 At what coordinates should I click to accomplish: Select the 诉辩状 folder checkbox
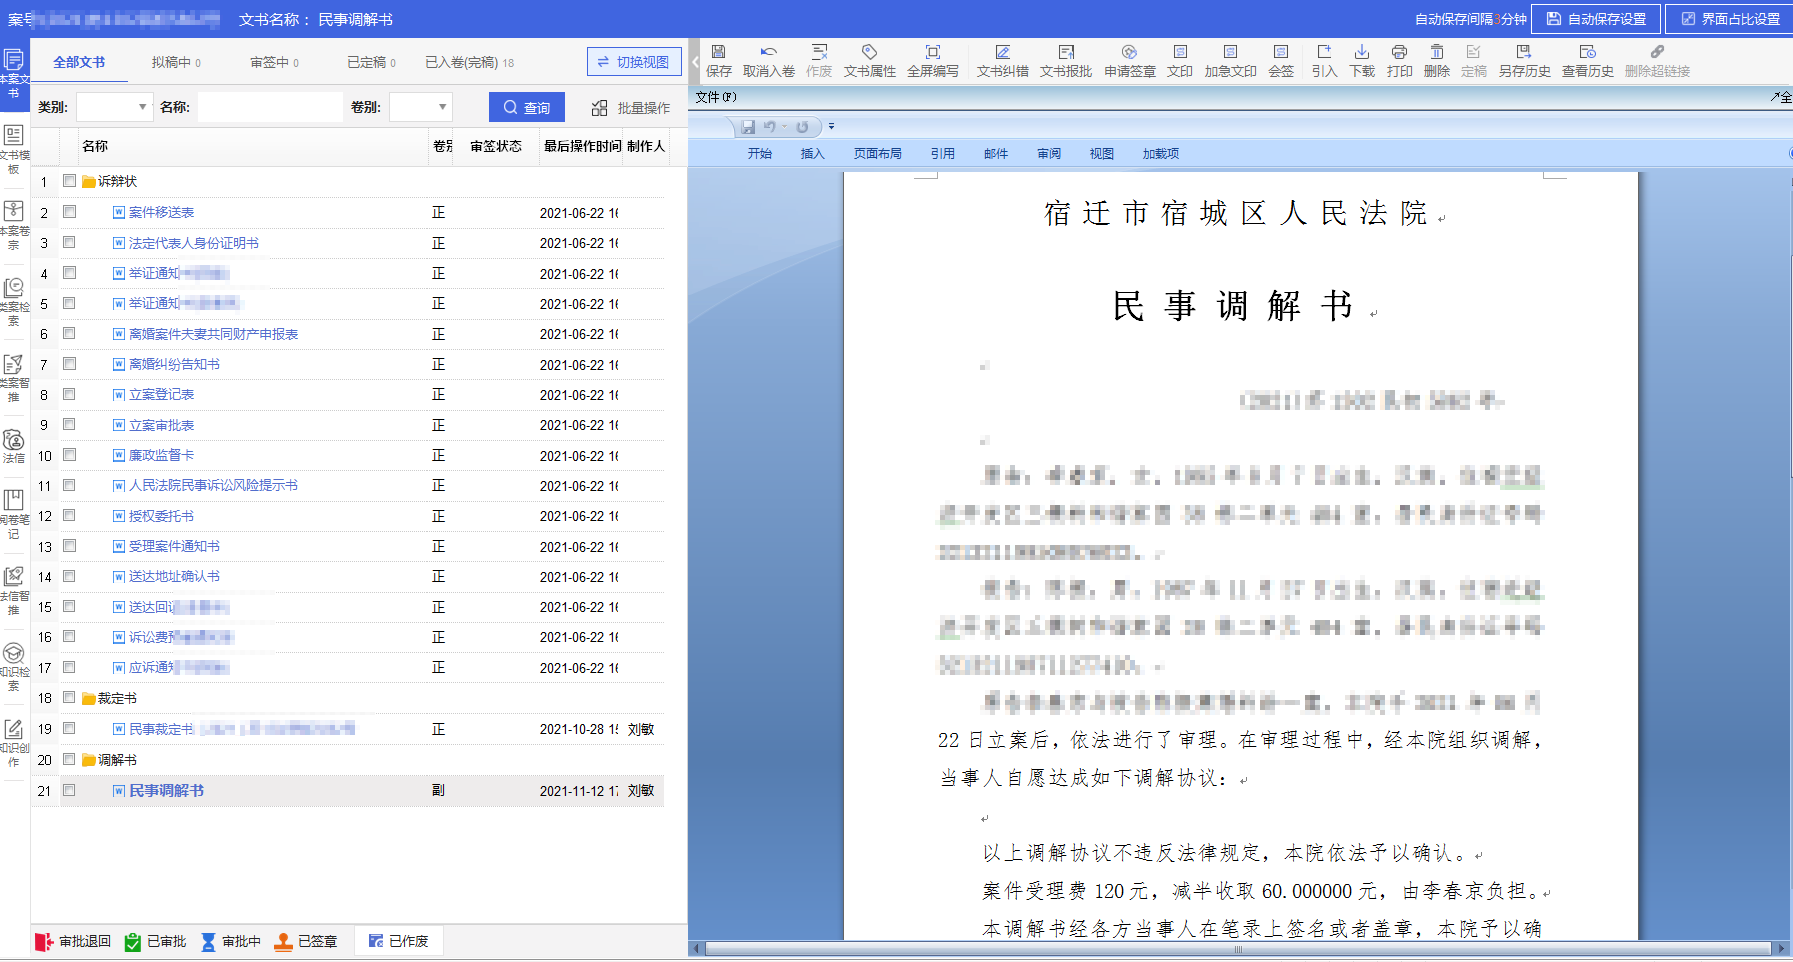click(70, 181)
